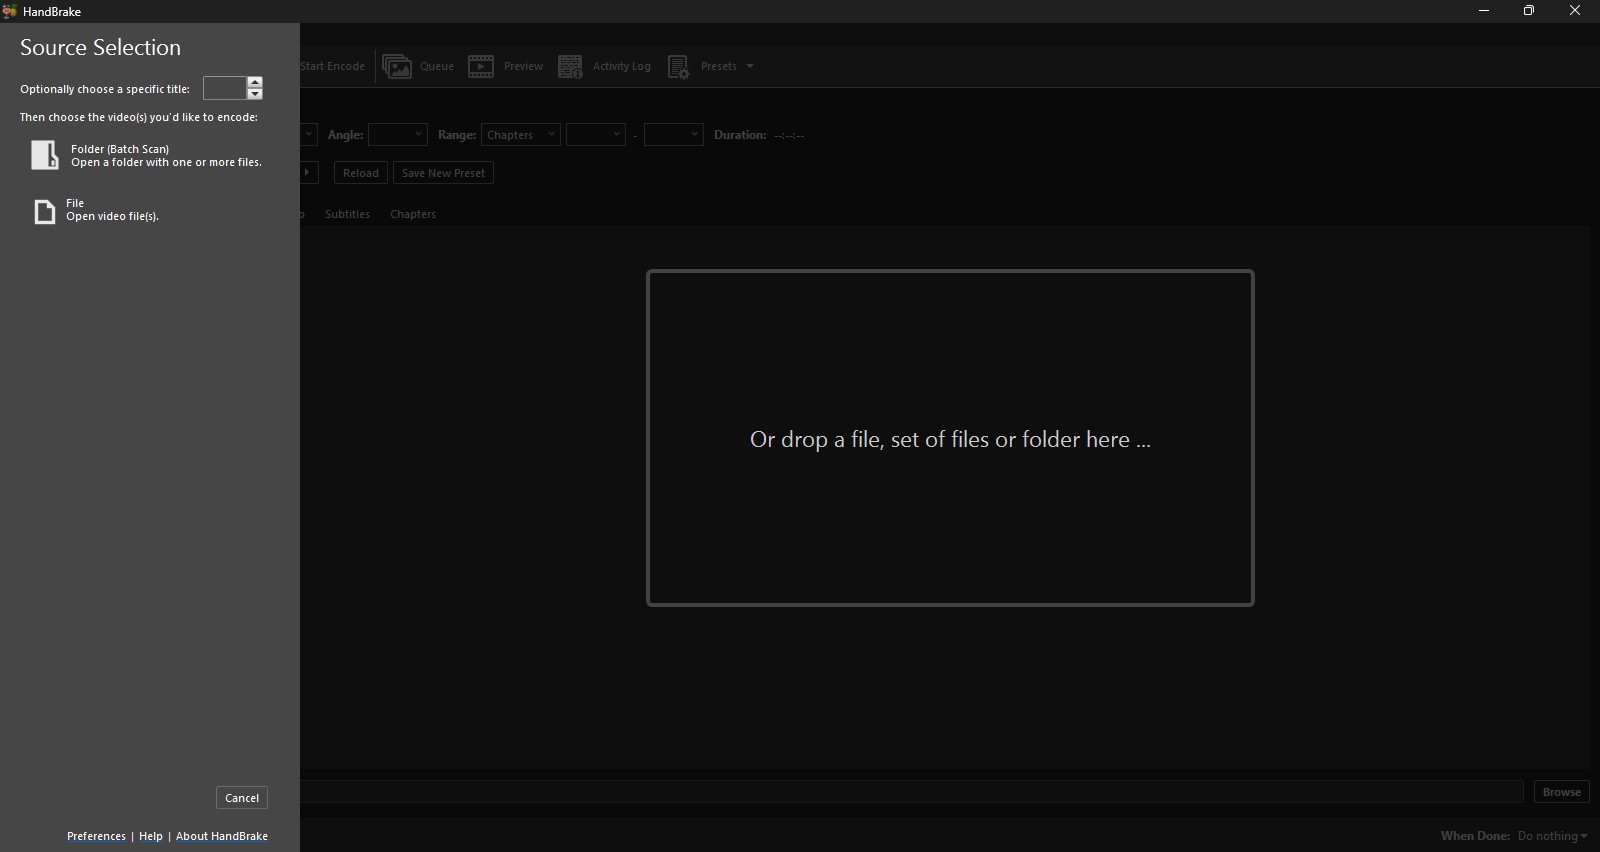Click Start Encode in the toolbar
1600x852 pixels.
tap(332, 67)
